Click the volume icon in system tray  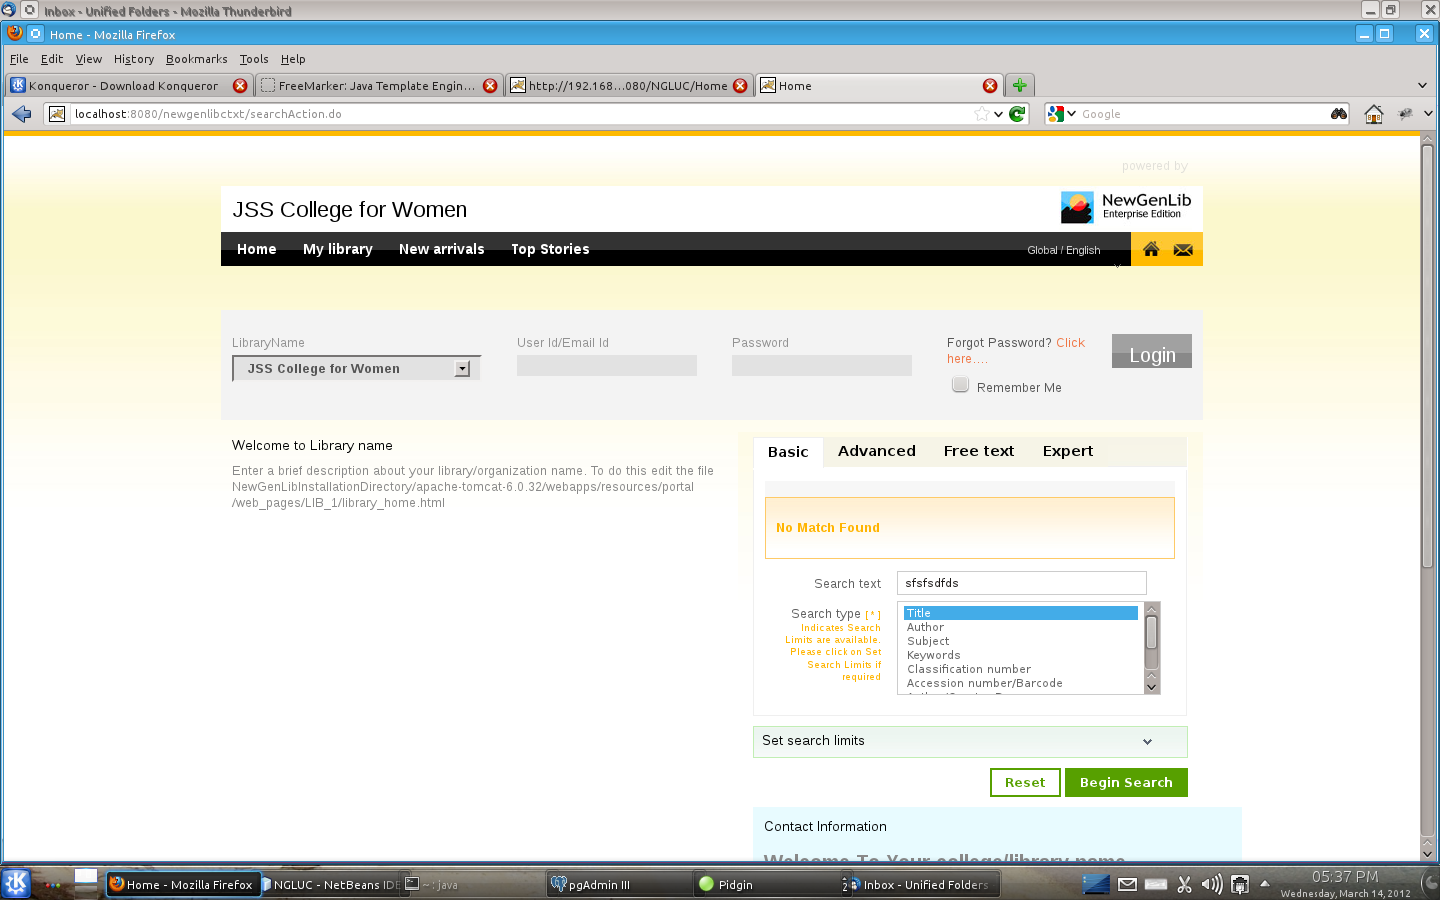(x=1211, y=884)
